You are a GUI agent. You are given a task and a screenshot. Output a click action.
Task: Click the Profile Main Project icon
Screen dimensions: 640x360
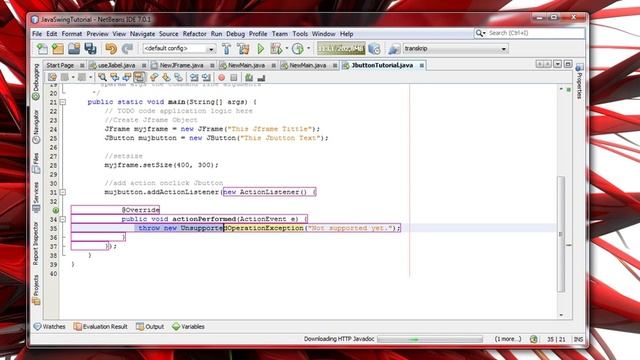pyautogui.click(x=298, y=49)
